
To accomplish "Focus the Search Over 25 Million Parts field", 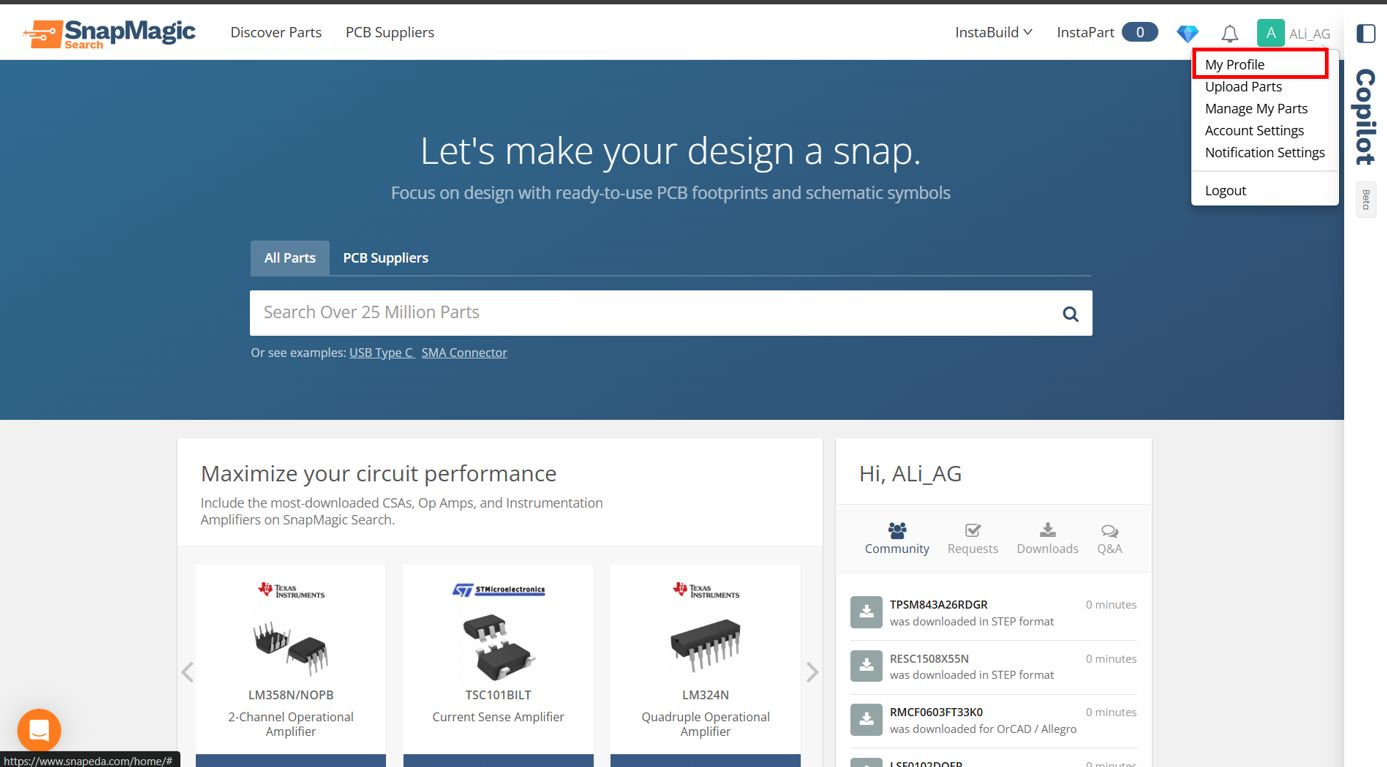I will pyautogui.click(x=671, y=313).
